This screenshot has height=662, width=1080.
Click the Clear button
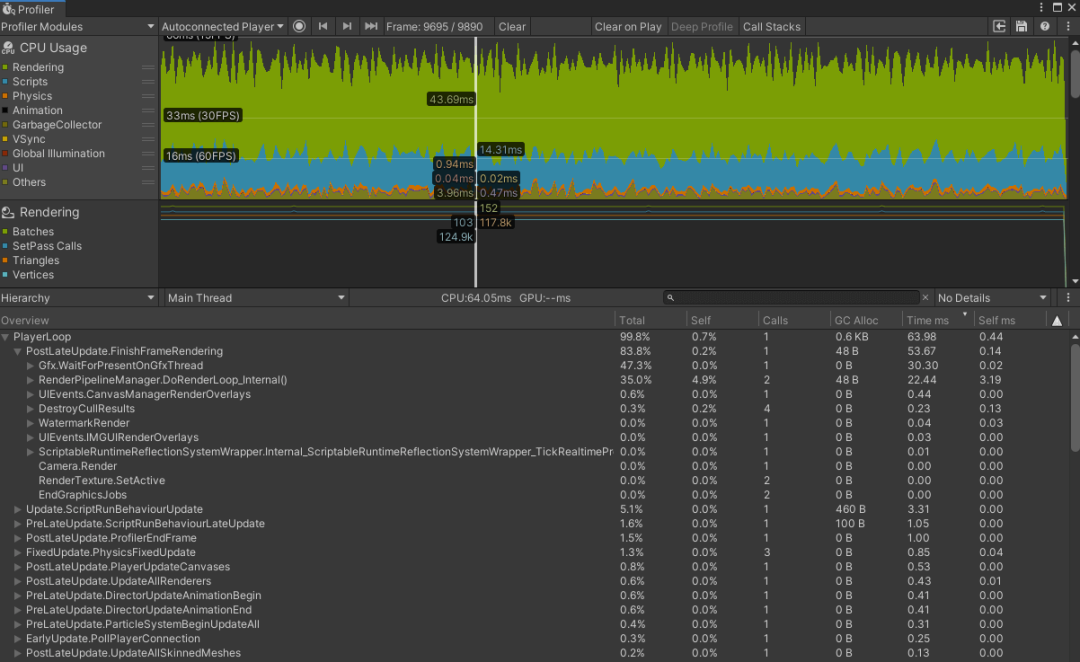[x=512, y=26]
